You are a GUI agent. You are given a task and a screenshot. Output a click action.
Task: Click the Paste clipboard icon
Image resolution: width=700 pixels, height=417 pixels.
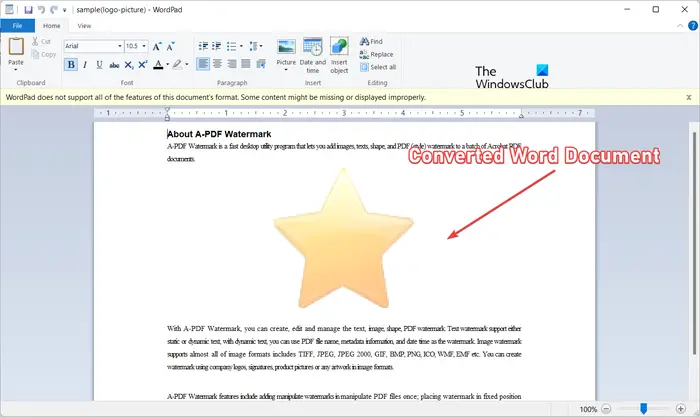16,50
